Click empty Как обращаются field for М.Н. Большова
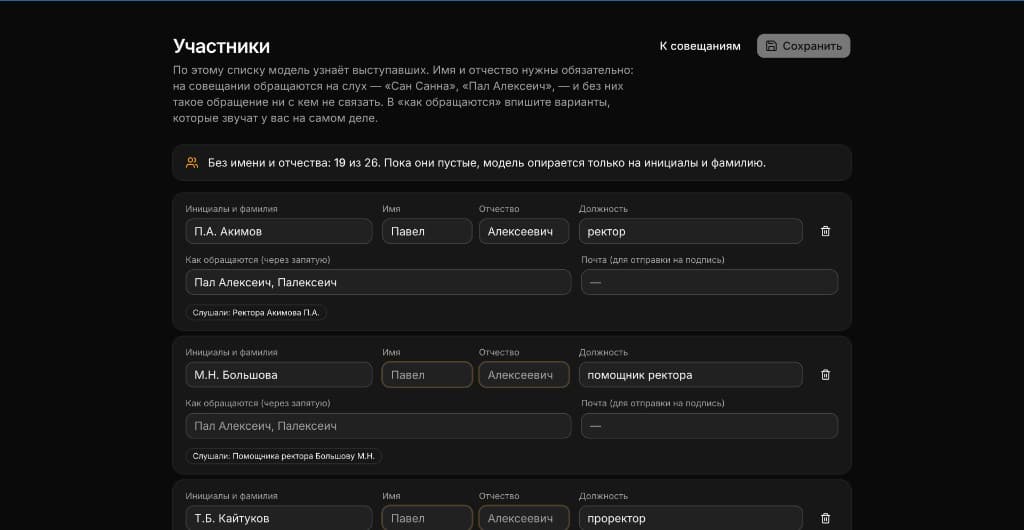Screen dimensions: 1024x530 click(x=378, y=426)
